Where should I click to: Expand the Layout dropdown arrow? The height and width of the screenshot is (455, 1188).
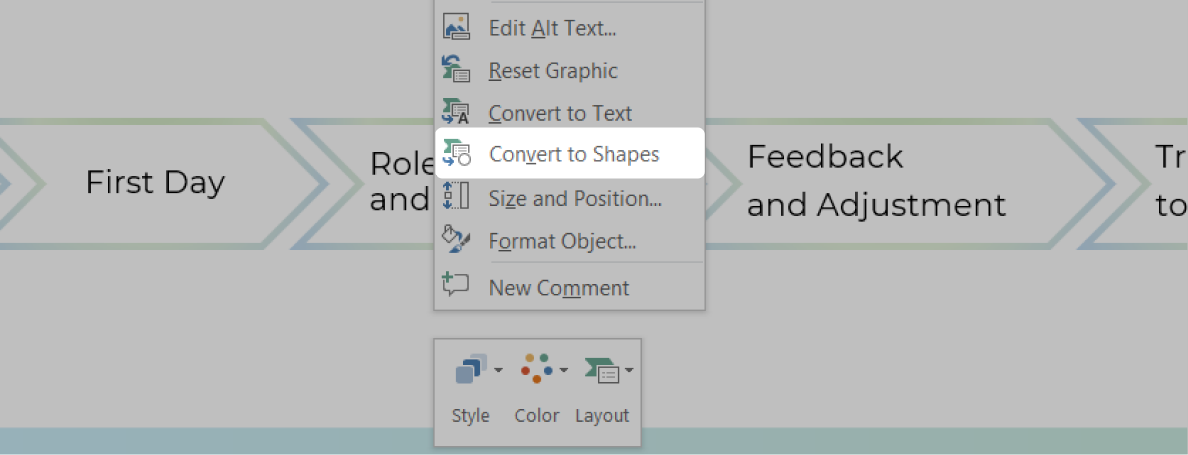(629, 372)
